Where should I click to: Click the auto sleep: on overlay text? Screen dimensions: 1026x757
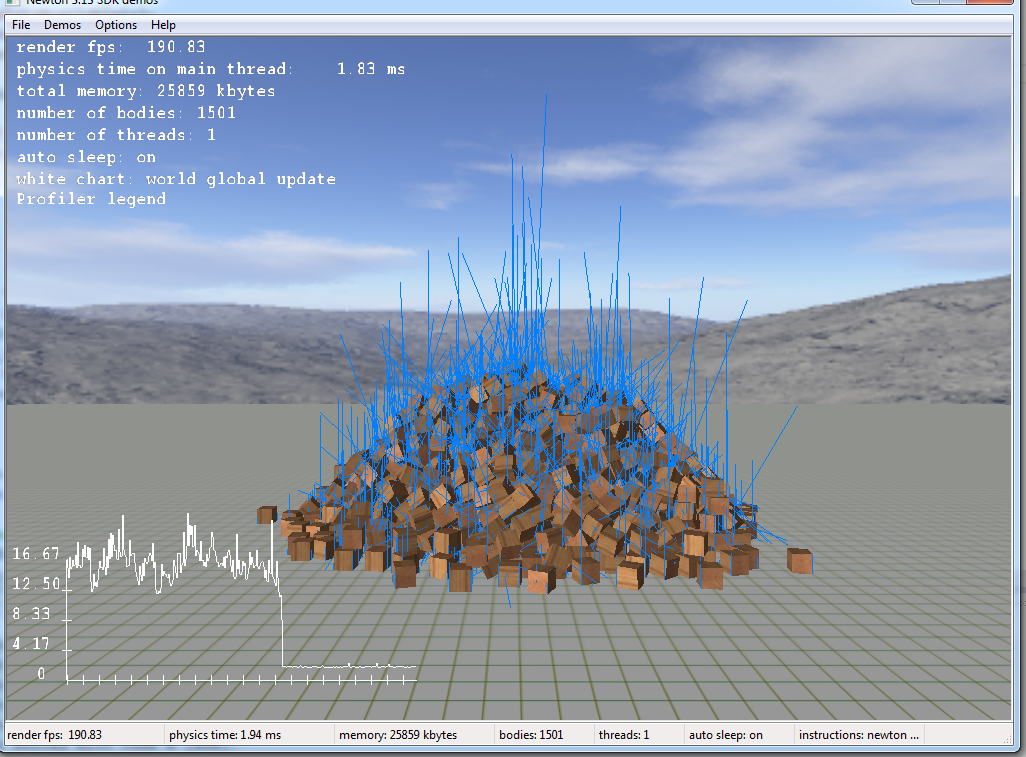(x=86, y=157)
